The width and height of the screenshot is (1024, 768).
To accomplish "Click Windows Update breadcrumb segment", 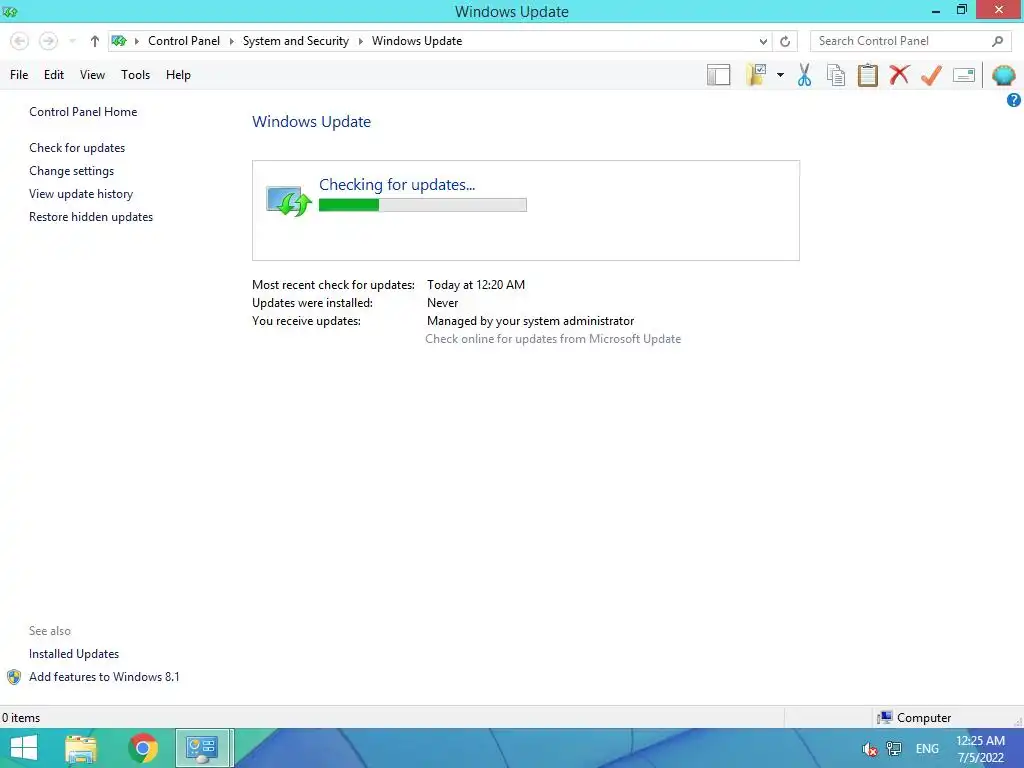I will (417, 40).
